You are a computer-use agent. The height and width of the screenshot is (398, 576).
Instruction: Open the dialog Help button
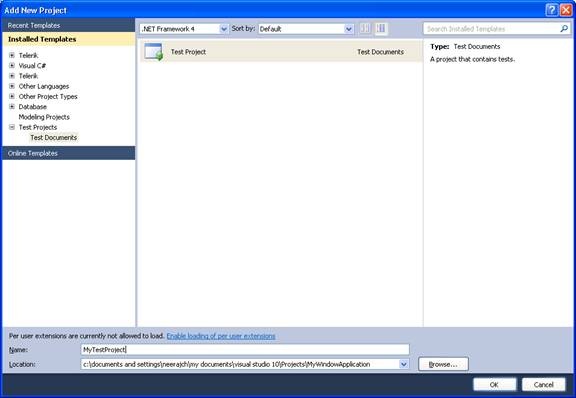coord(551,10)
